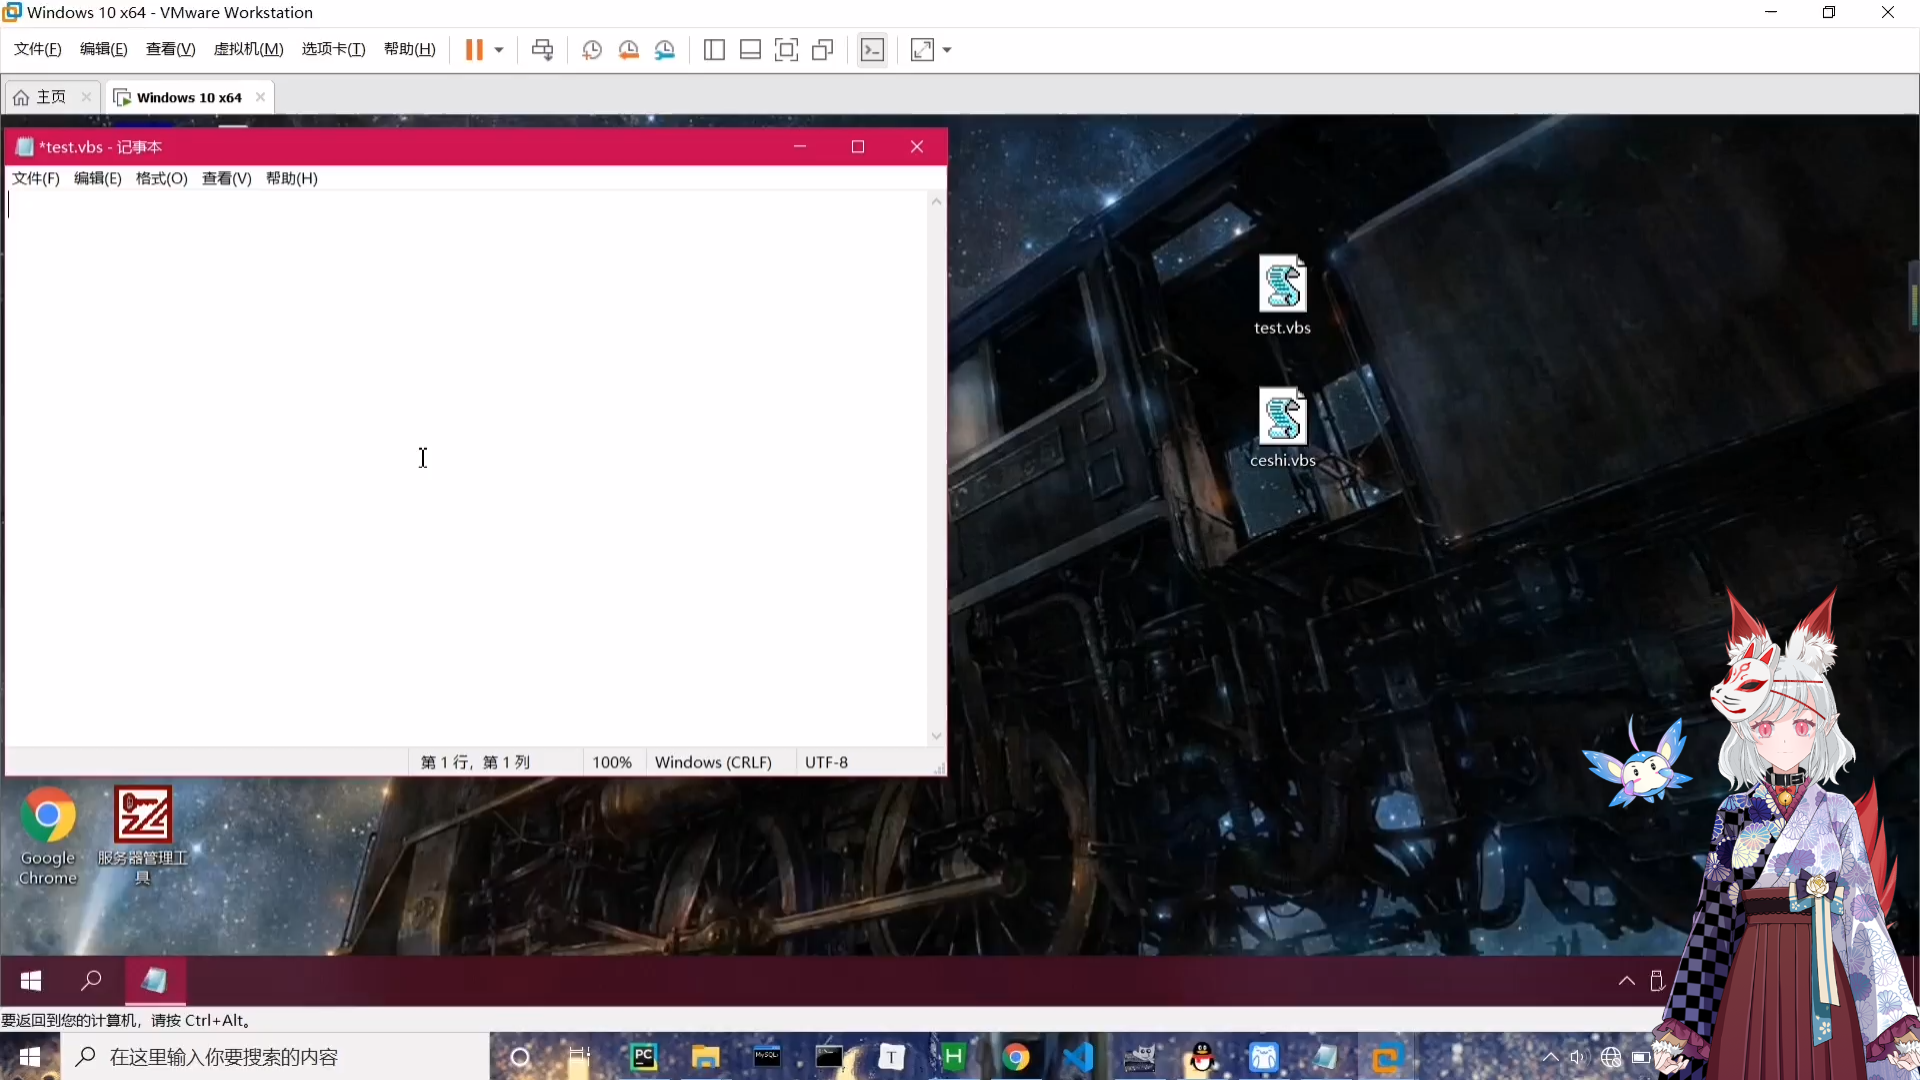The image size is (1920, 1080).
Task: Click UTF-8 encoding in status bar
Action: 824,761
